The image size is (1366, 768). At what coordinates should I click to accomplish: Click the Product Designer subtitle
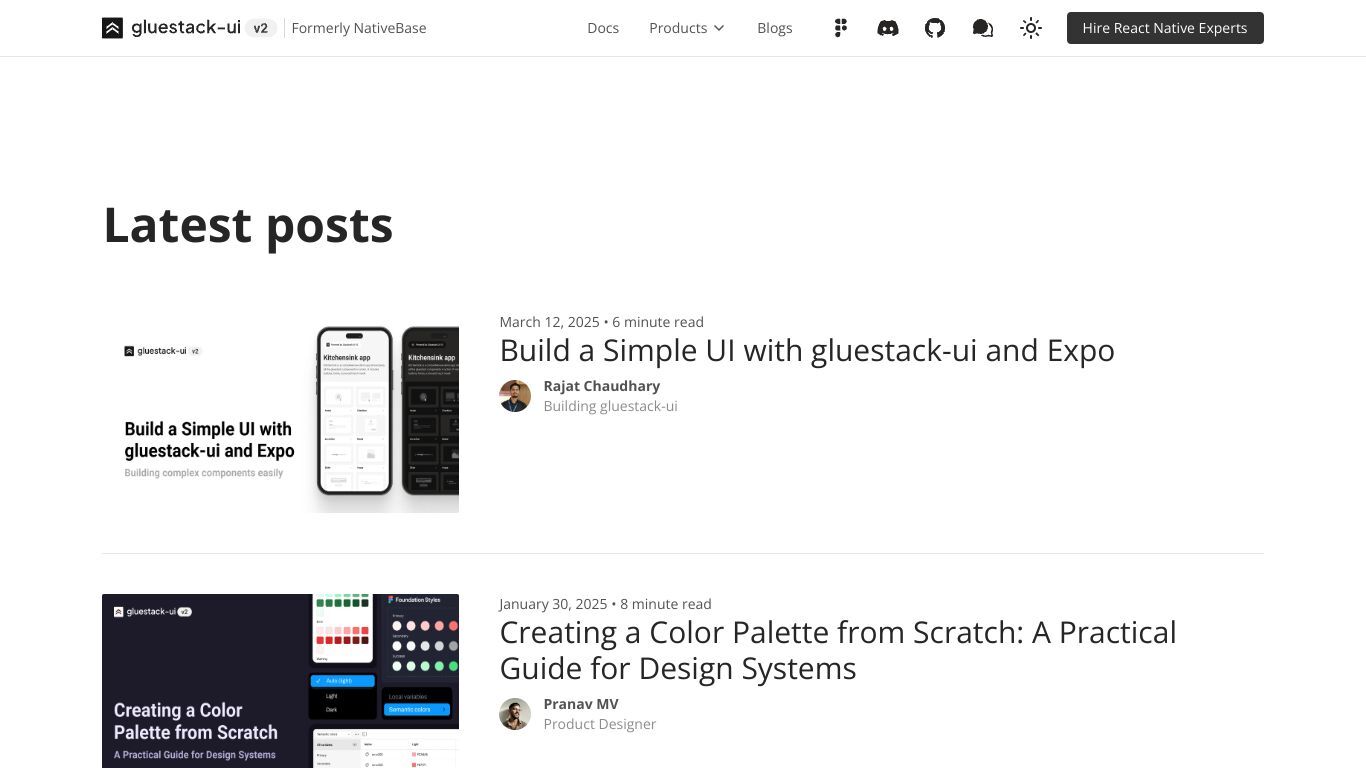(x=600, y=724)
